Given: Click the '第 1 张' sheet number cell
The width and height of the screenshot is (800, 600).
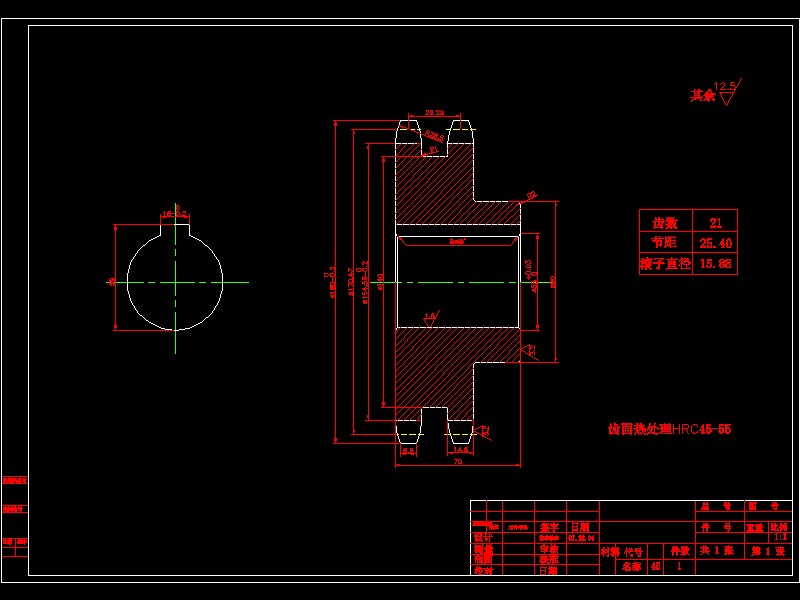Looking at the screenshot, I should coord(768,551).
